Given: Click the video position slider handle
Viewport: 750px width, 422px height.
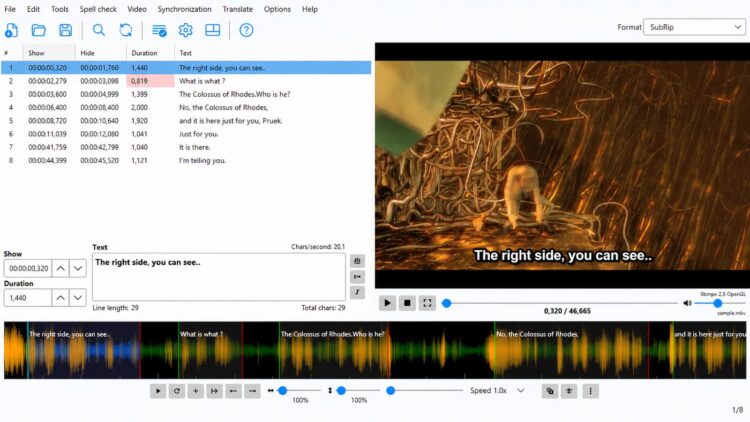Looking at the screenshot, I should 446,303.
